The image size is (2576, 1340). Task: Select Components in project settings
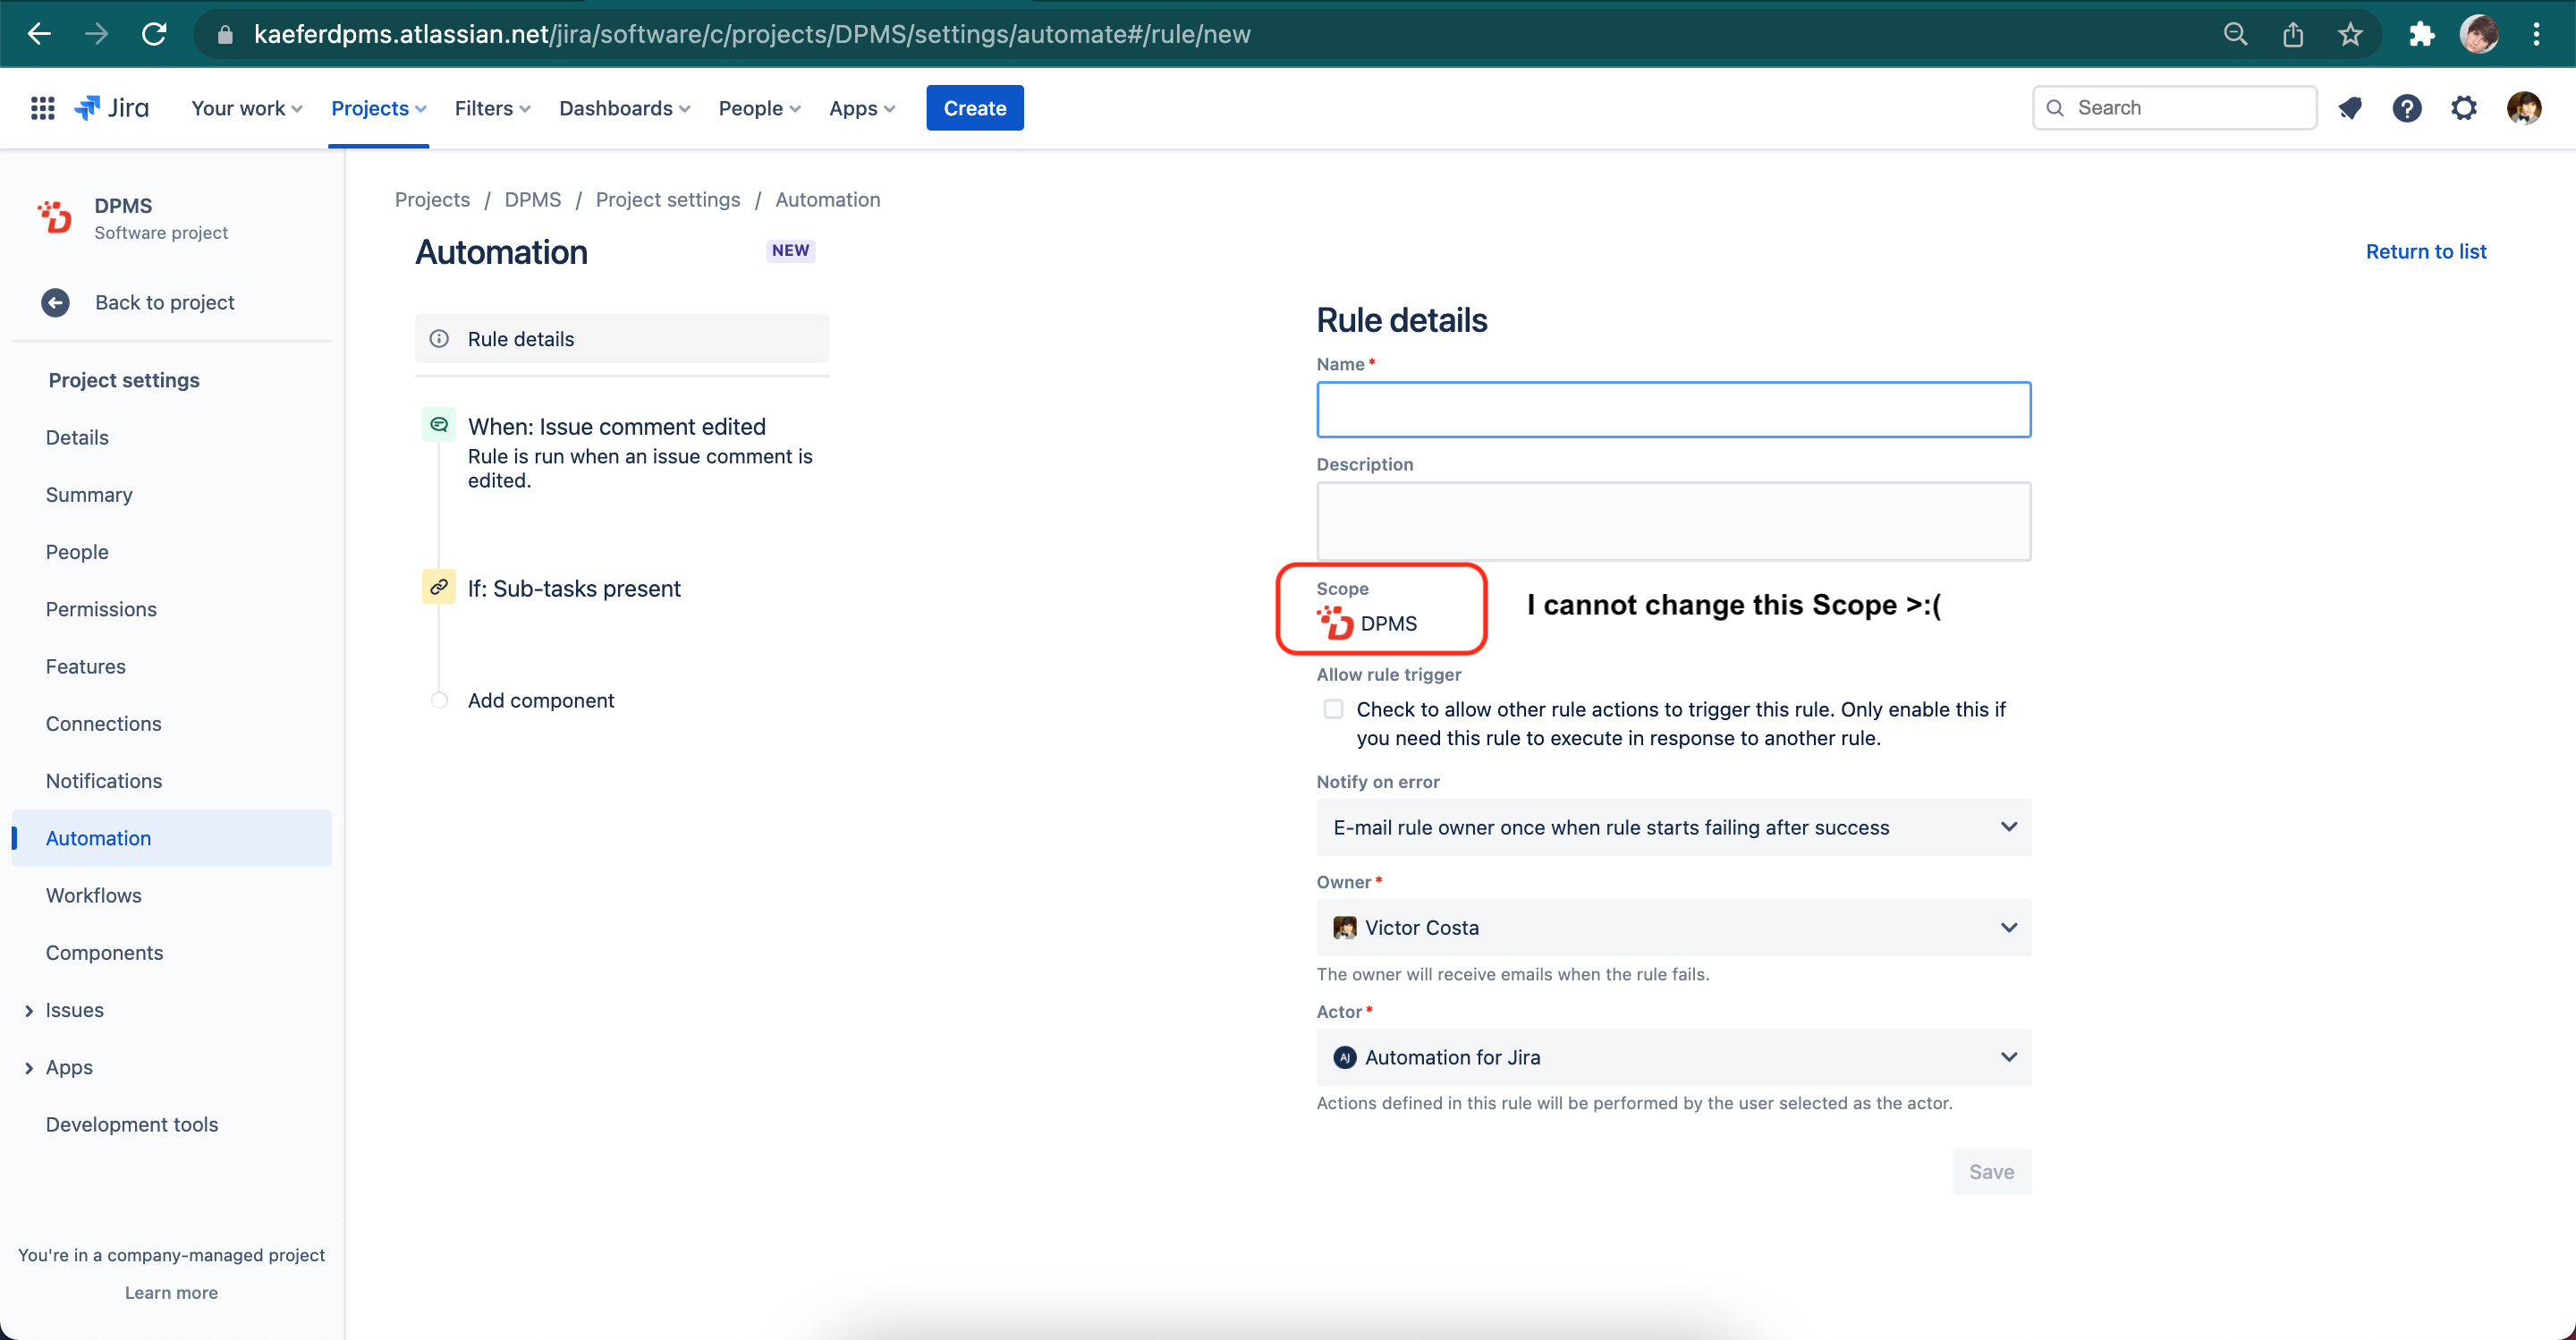coord(104,952)
